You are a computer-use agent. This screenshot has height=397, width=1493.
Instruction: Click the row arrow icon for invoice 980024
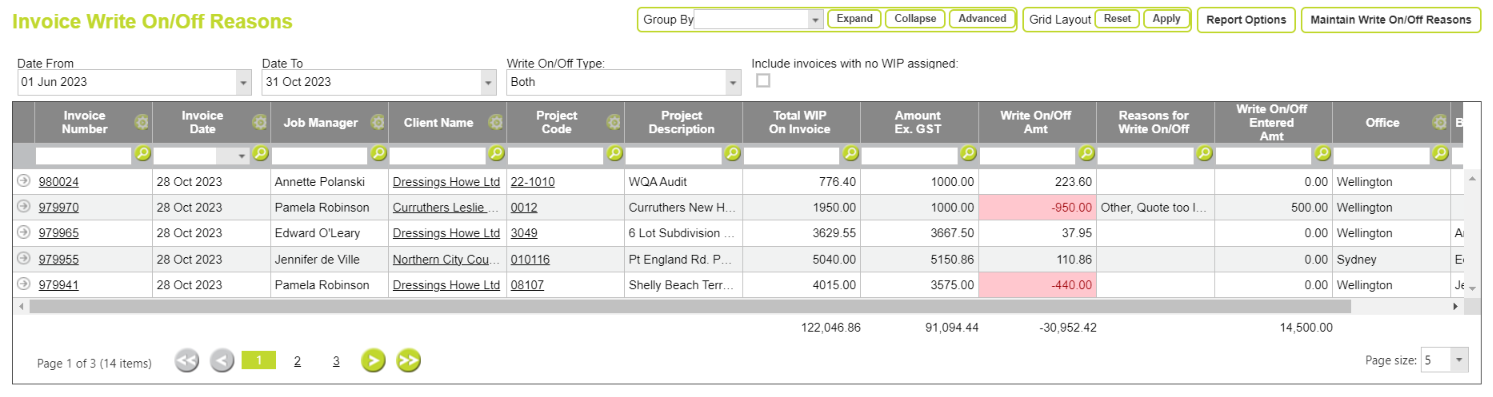pyautogui.click(x=23, y=181)
